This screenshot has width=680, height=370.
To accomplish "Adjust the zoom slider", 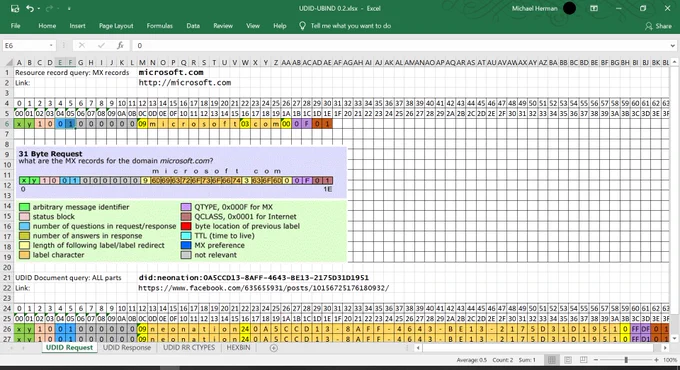I will coord(626,360).
